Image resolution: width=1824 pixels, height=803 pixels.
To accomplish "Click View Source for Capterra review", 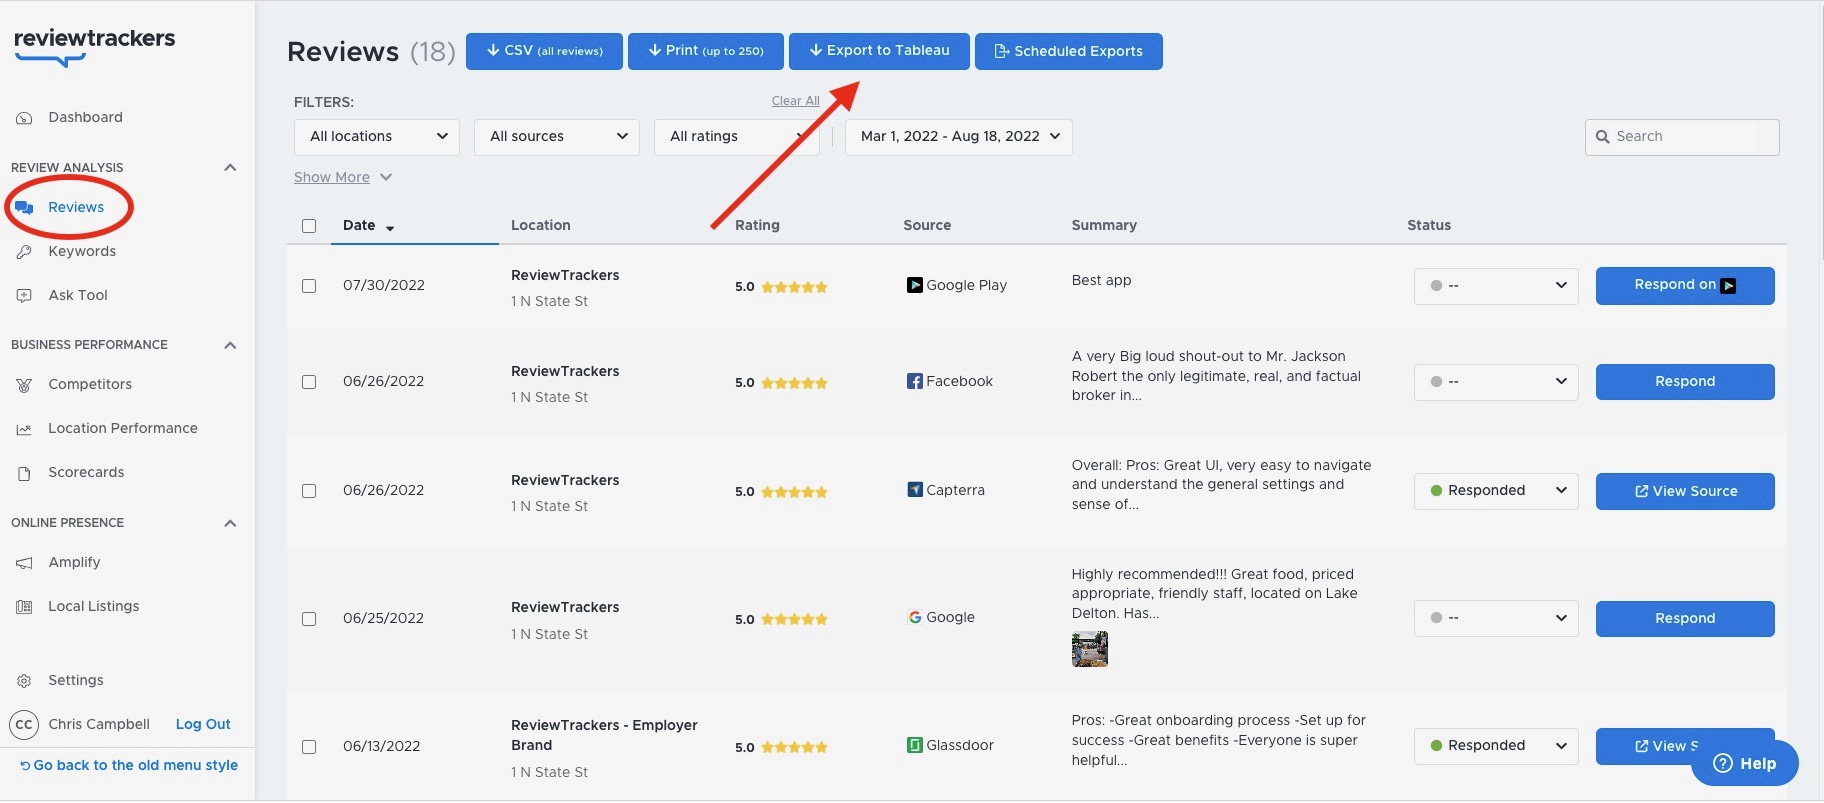I will (1685, 491).
